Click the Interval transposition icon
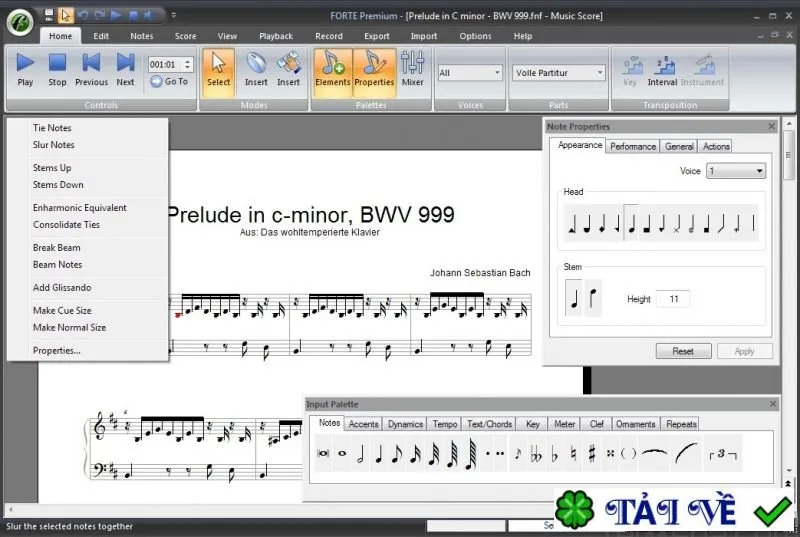Image resolution: width=800 pixels, height=537 pixels. click(662, 71)
